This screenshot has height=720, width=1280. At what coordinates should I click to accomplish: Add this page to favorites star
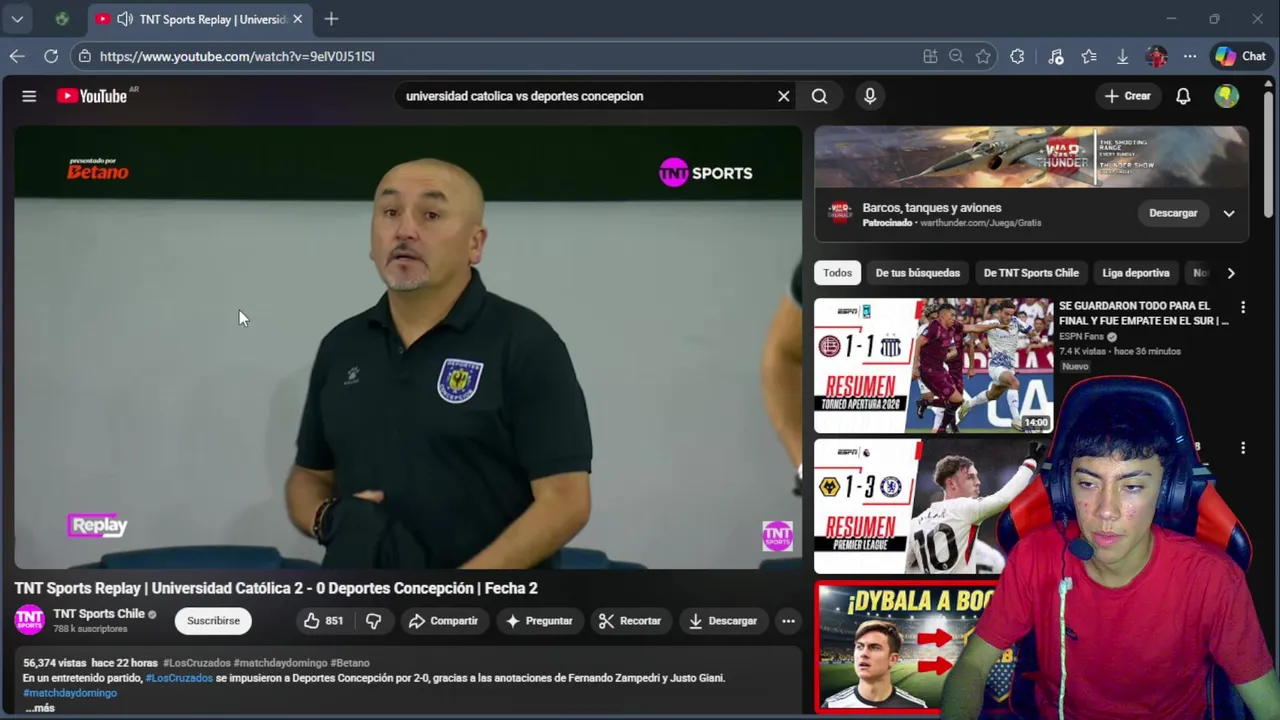pyautogui.click(x=983, y=57)
